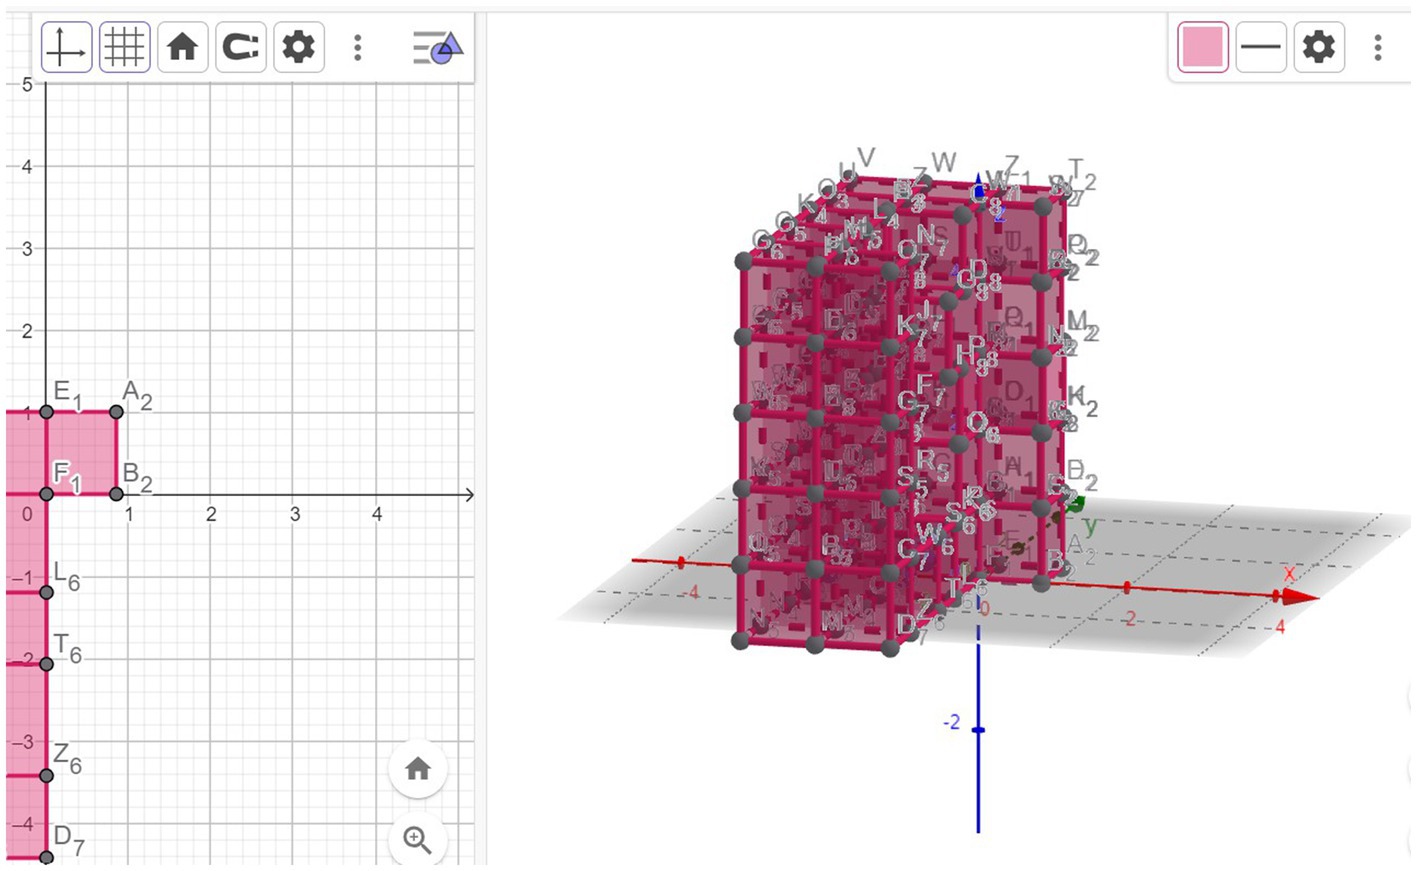The height and width of the screenshot is (871, 1417).
Task: Select point A2 in the 2D view
Action: [117, 412]
